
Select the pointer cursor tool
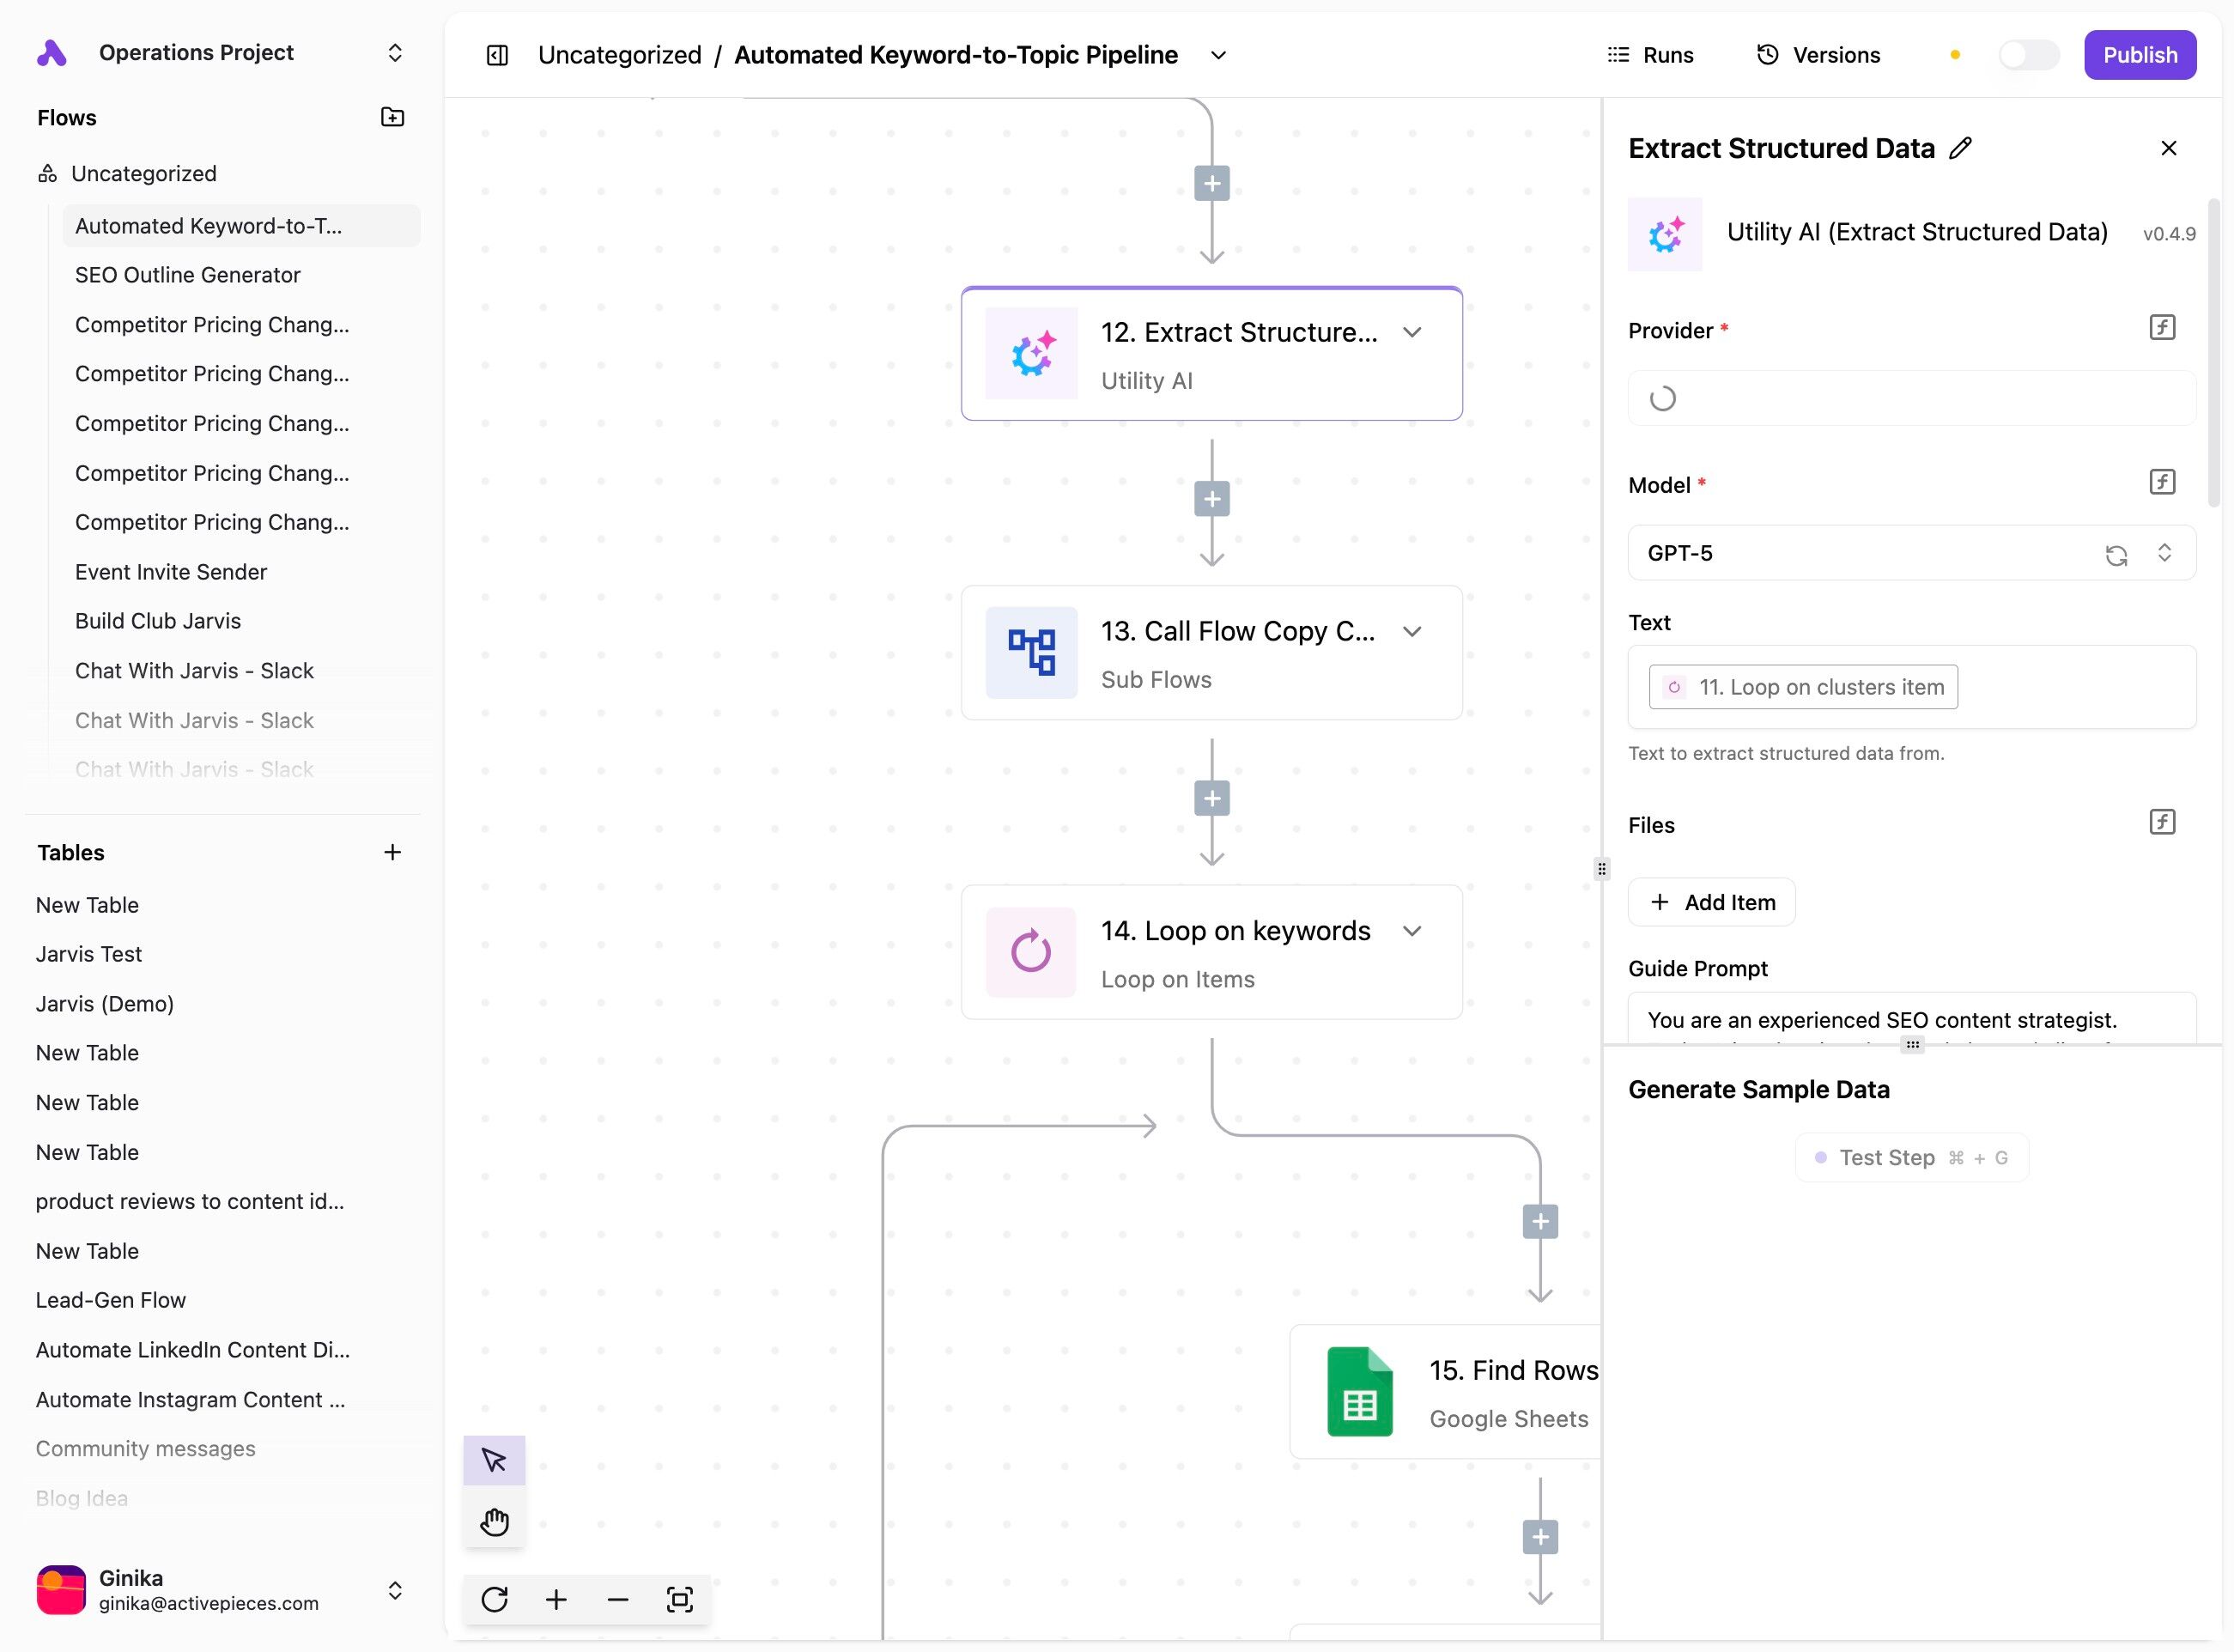(x=494, y=1460)
